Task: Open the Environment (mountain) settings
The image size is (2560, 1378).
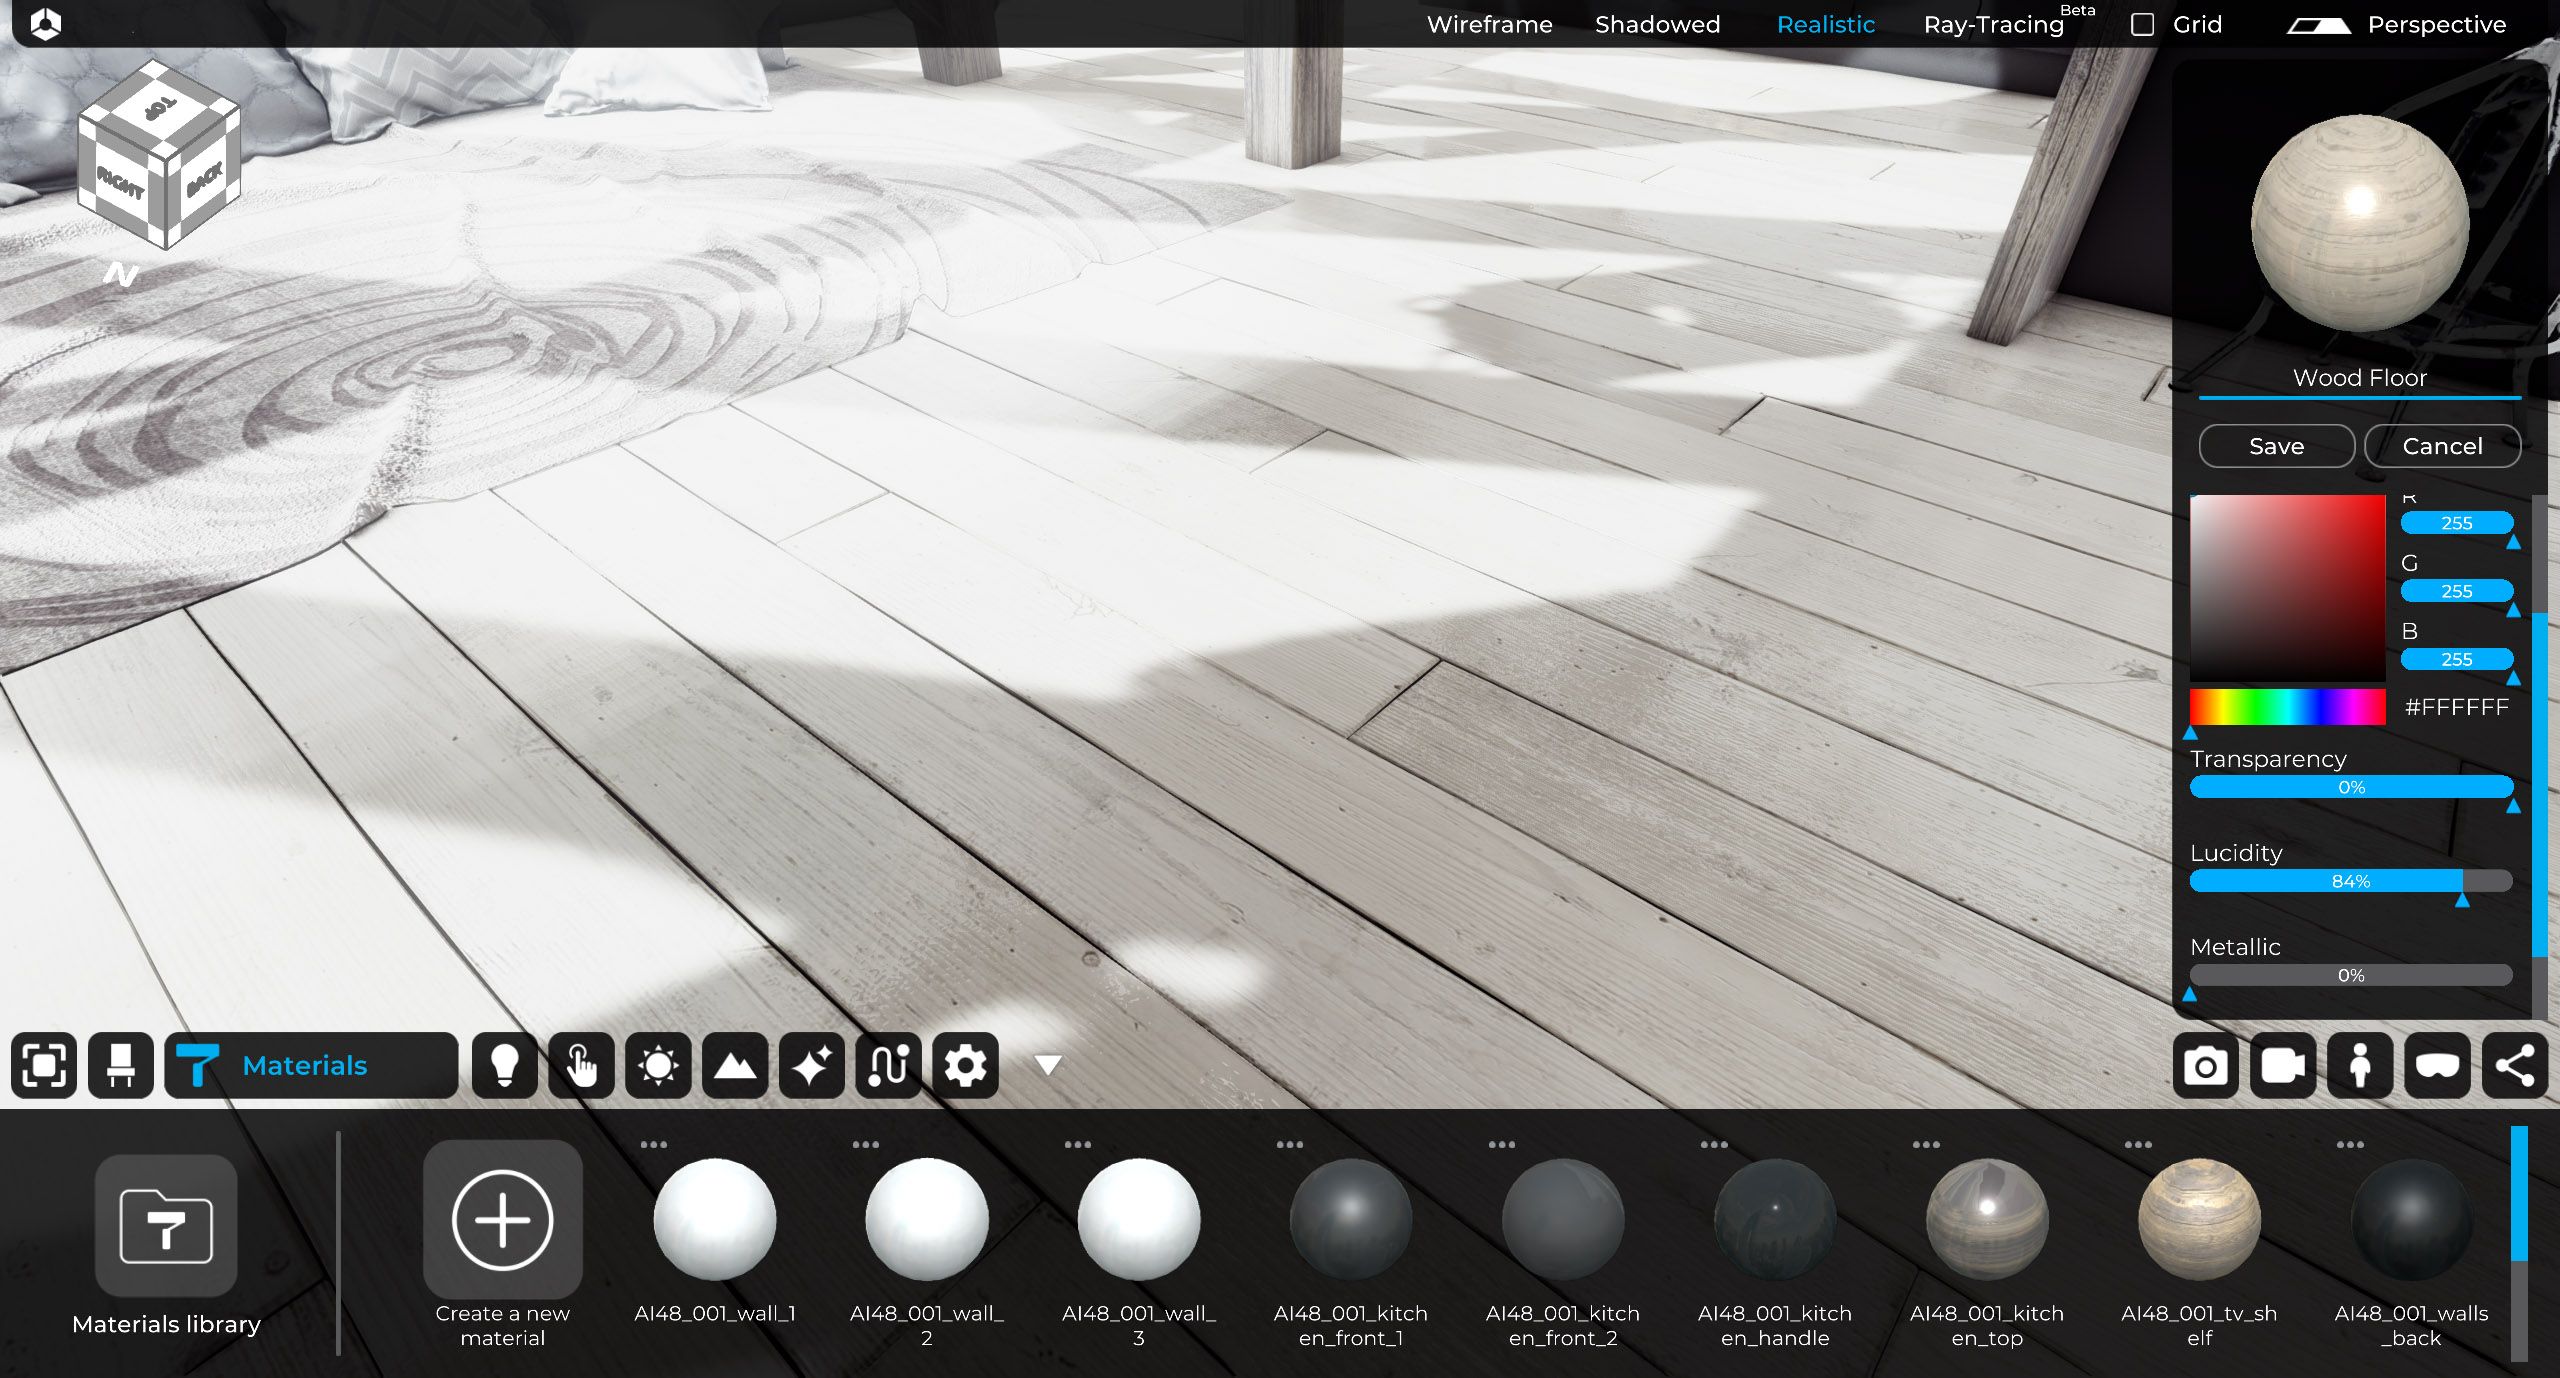Action: pos(735,1065)
